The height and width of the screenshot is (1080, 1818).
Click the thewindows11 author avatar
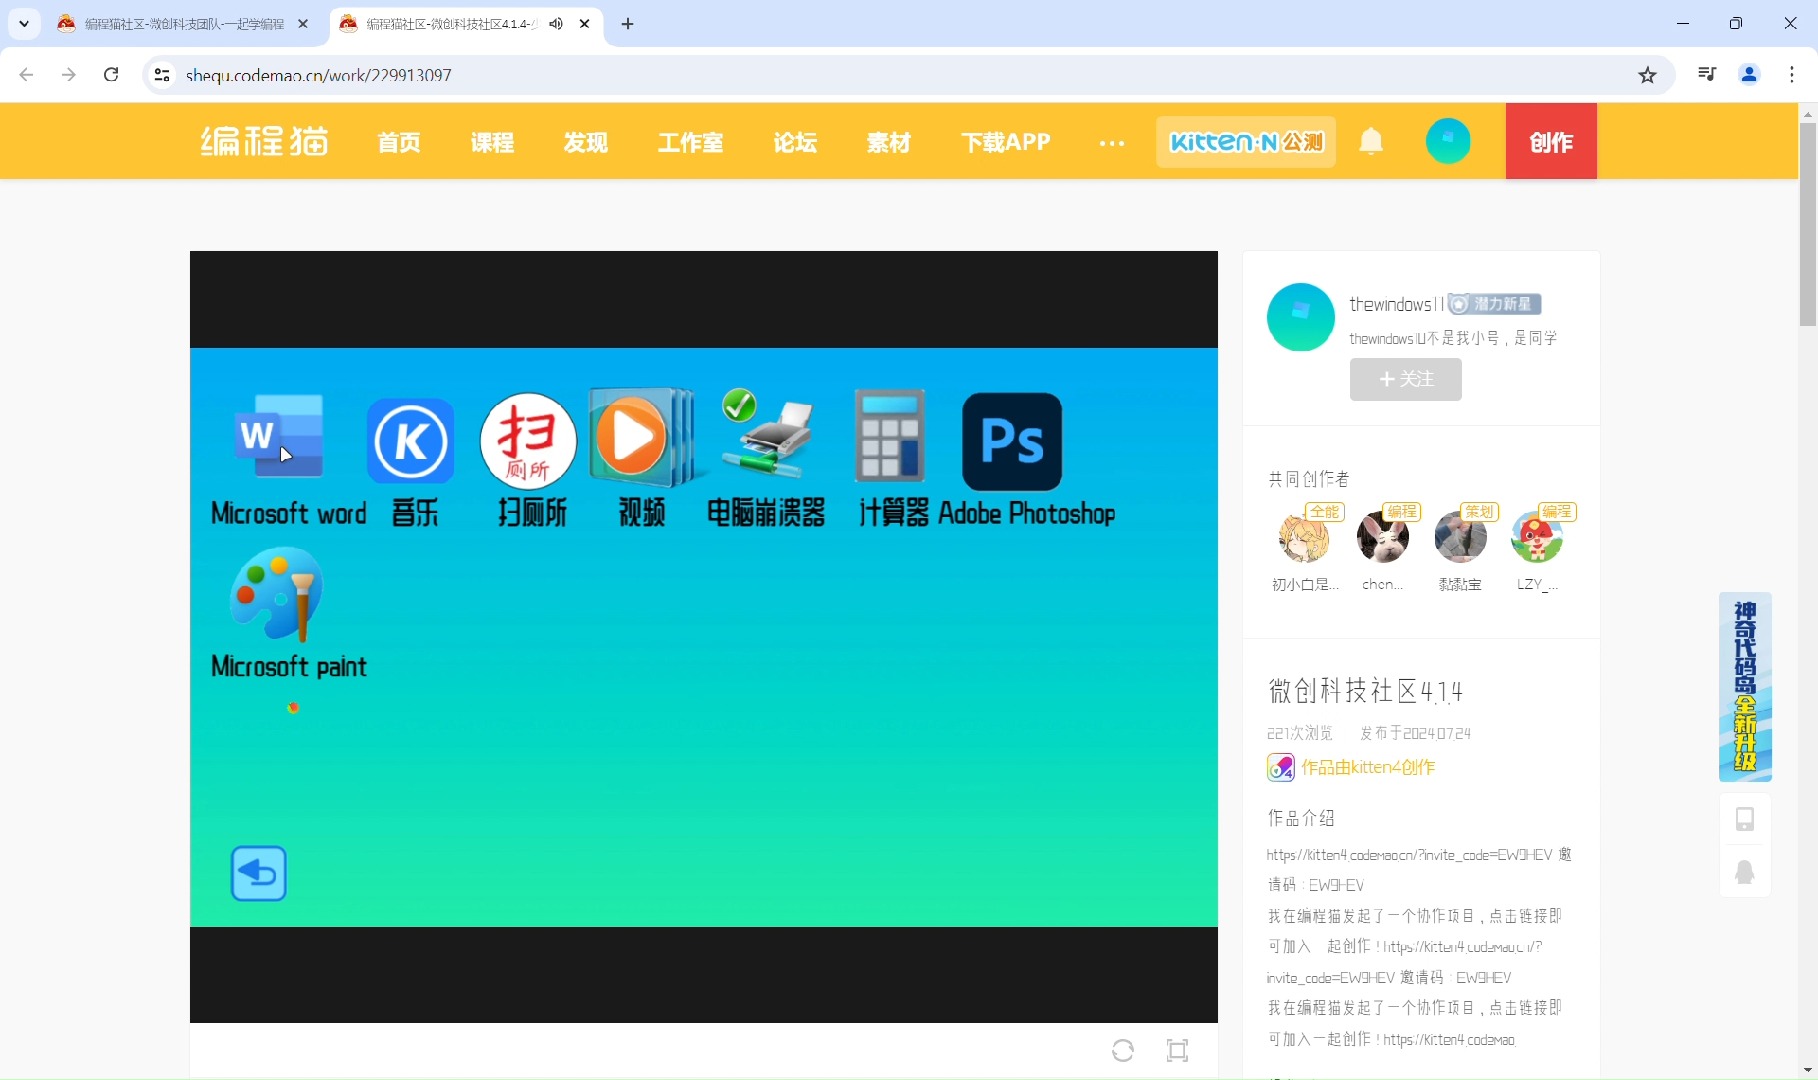click(x=1301, y=317)
